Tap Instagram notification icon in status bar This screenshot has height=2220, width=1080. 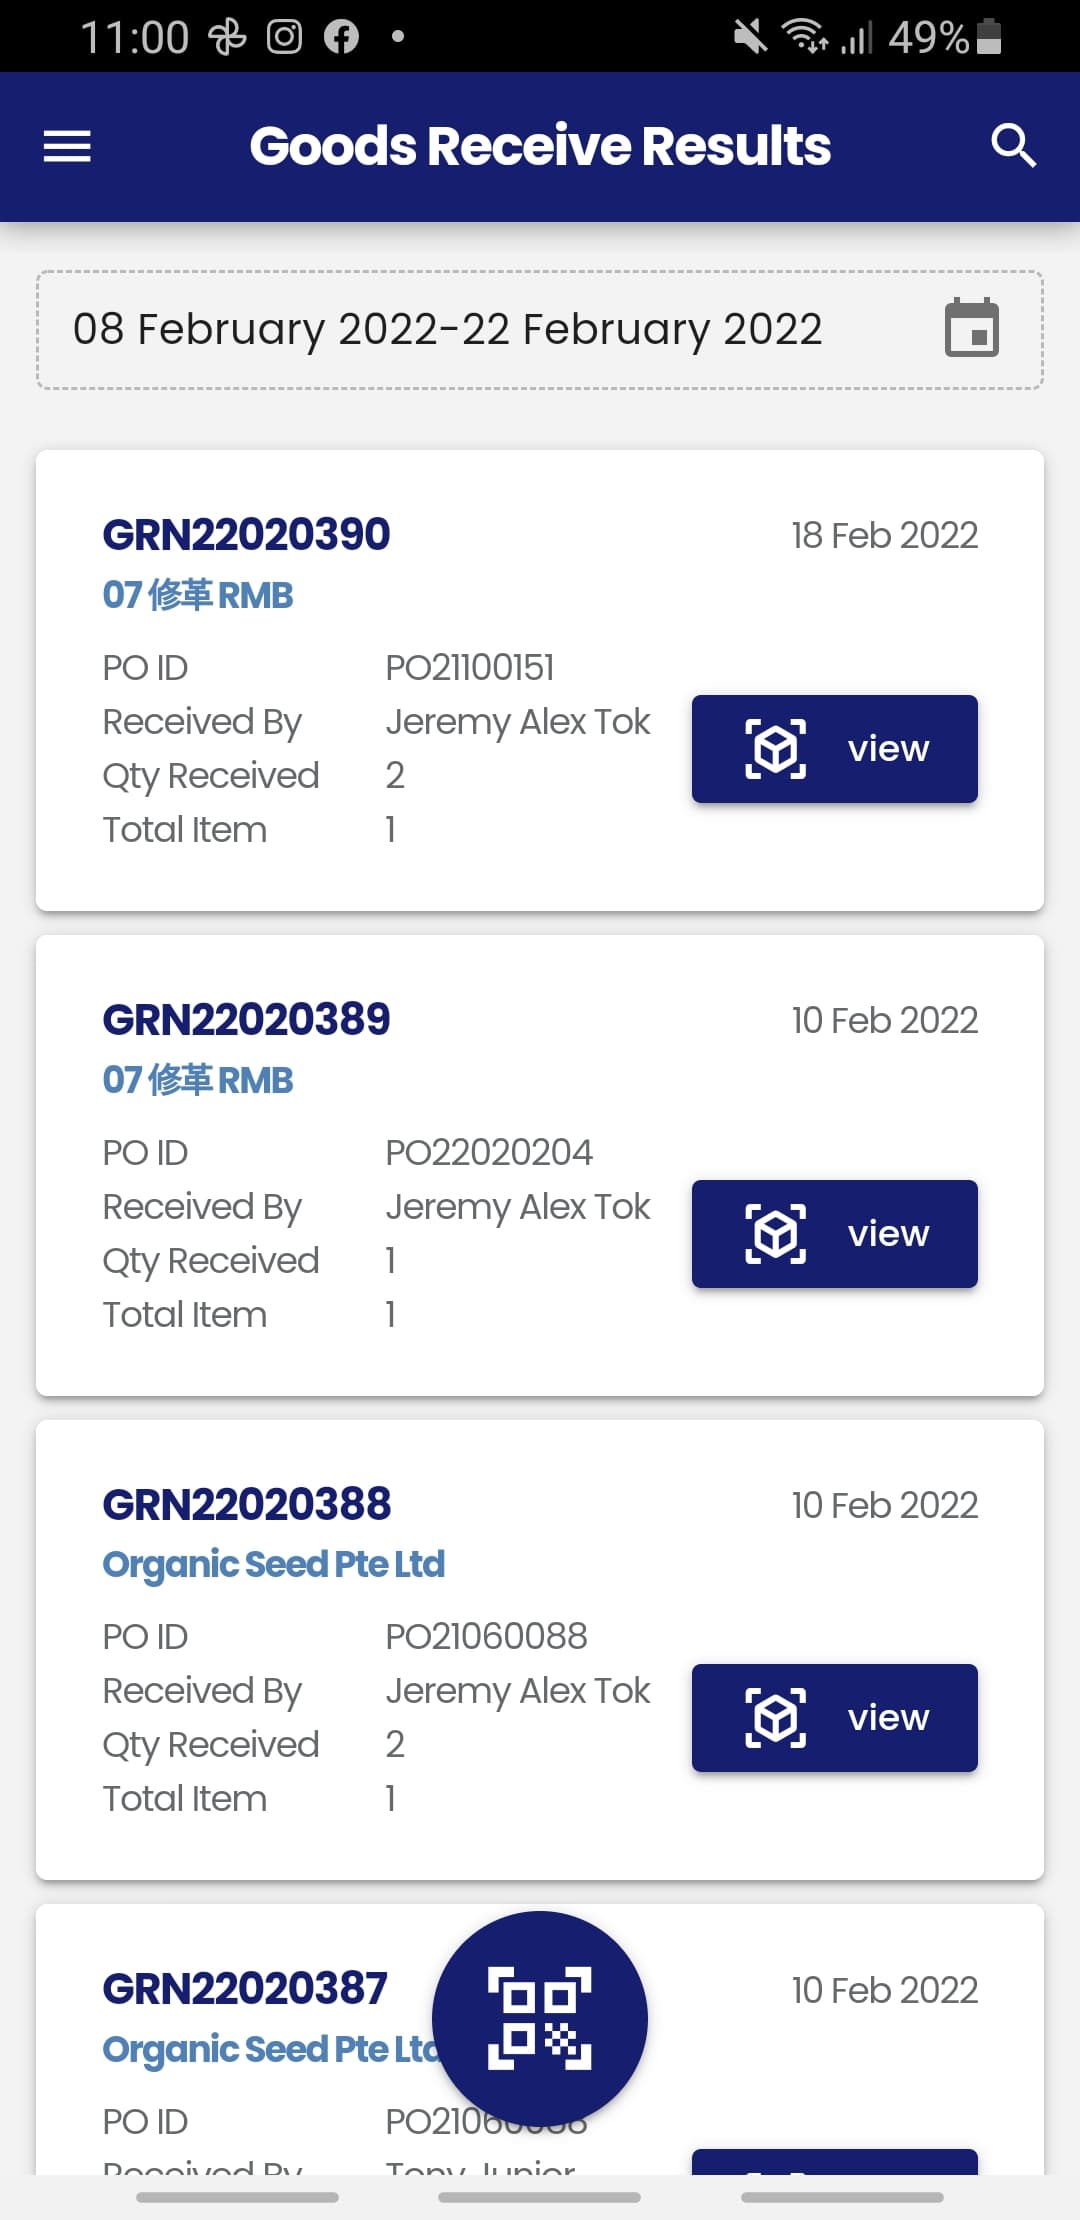[284, 37]
